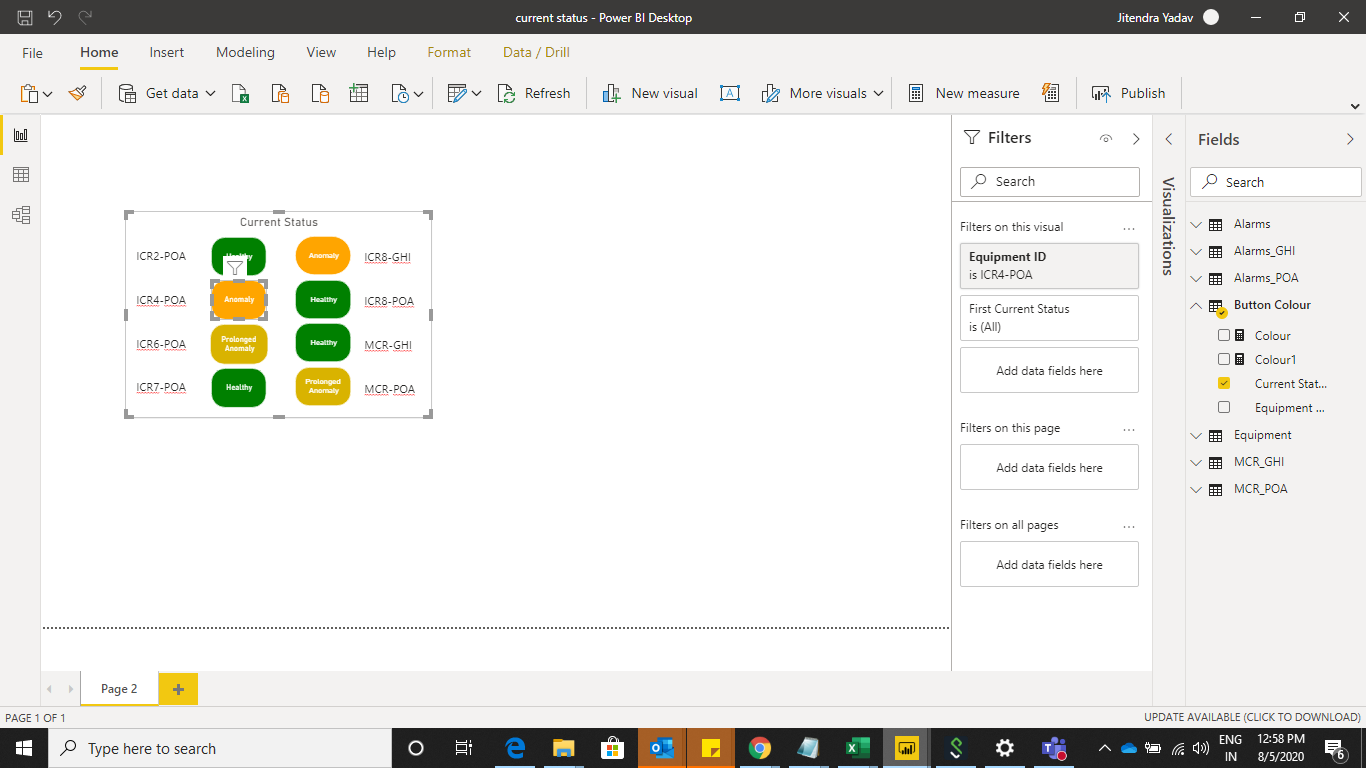Viewport: 1366px width, 768px height.
Task: Import data from an Excel workbook icon
Action: point(241,93)
